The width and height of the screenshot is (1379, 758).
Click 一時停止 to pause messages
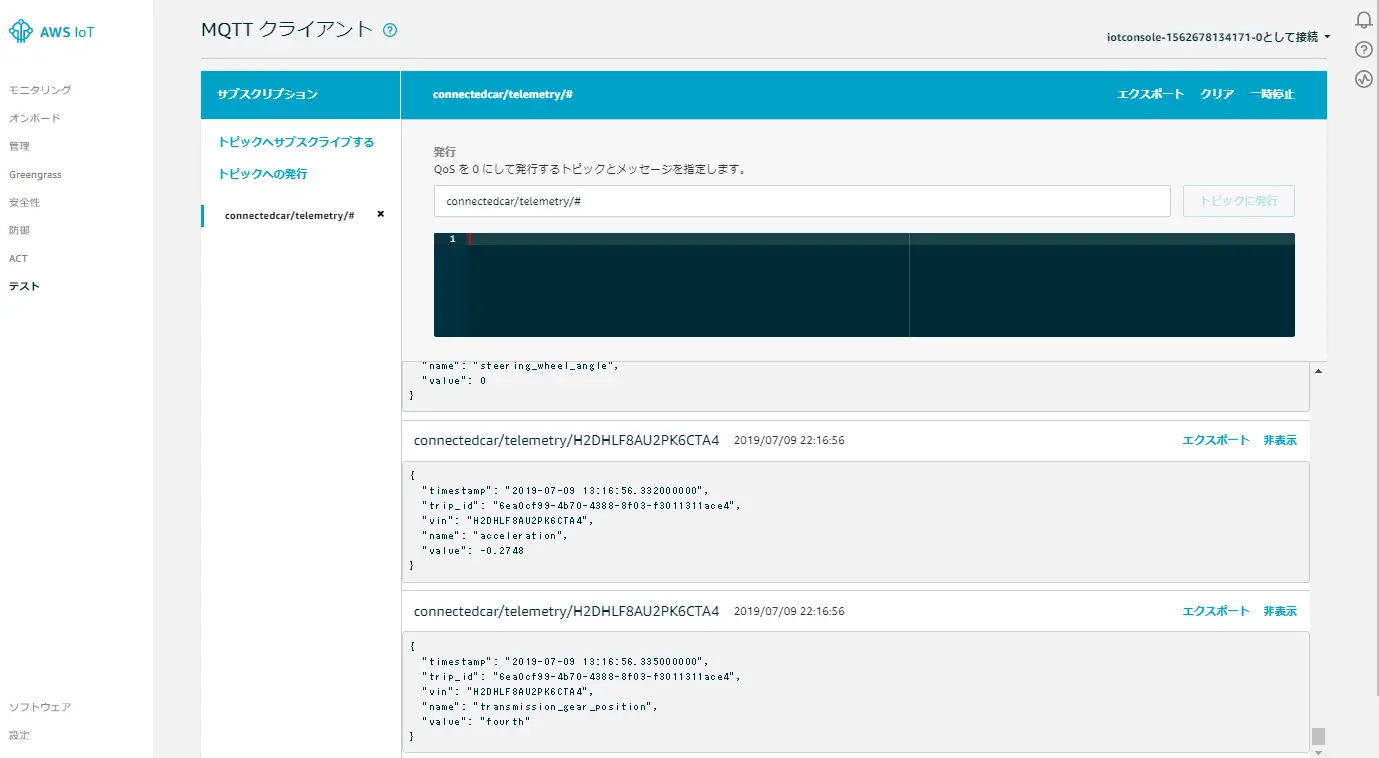coord(1272,94)
